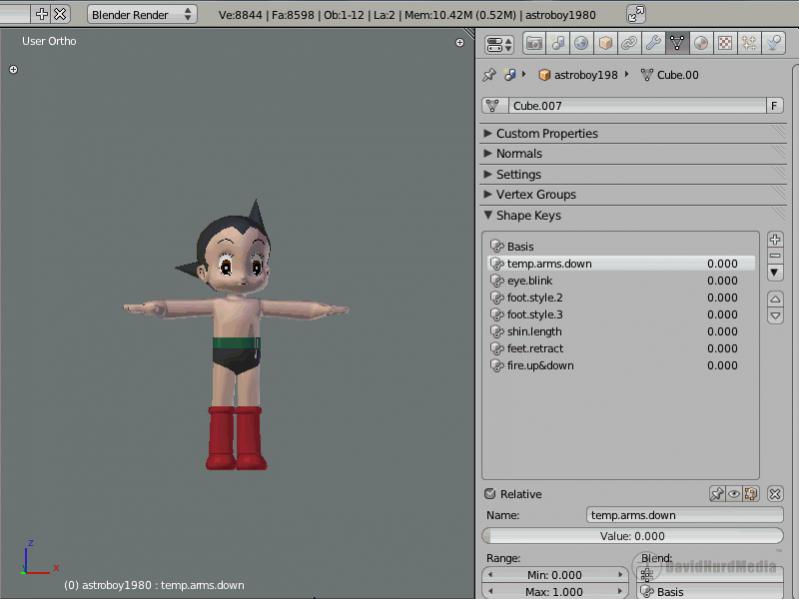799x599 pixels.
Task: Increase Range Max with right arrow
Action: 621,591
